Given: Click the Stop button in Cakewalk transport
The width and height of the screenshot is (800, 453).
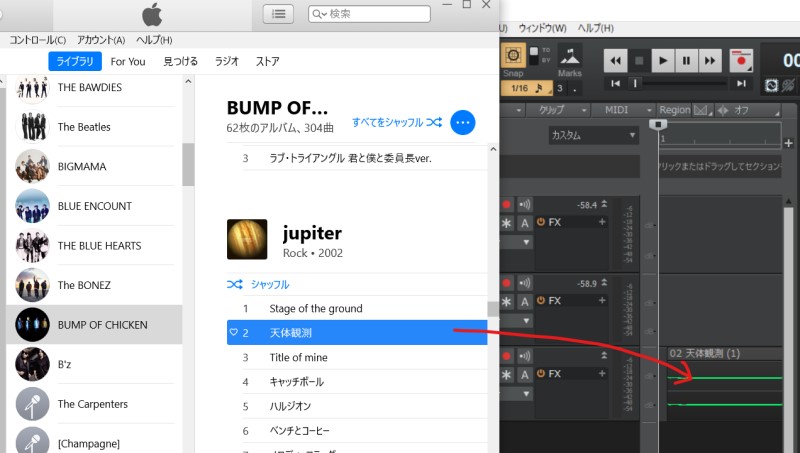Looking at the screenshot, I should pos(639,61).
